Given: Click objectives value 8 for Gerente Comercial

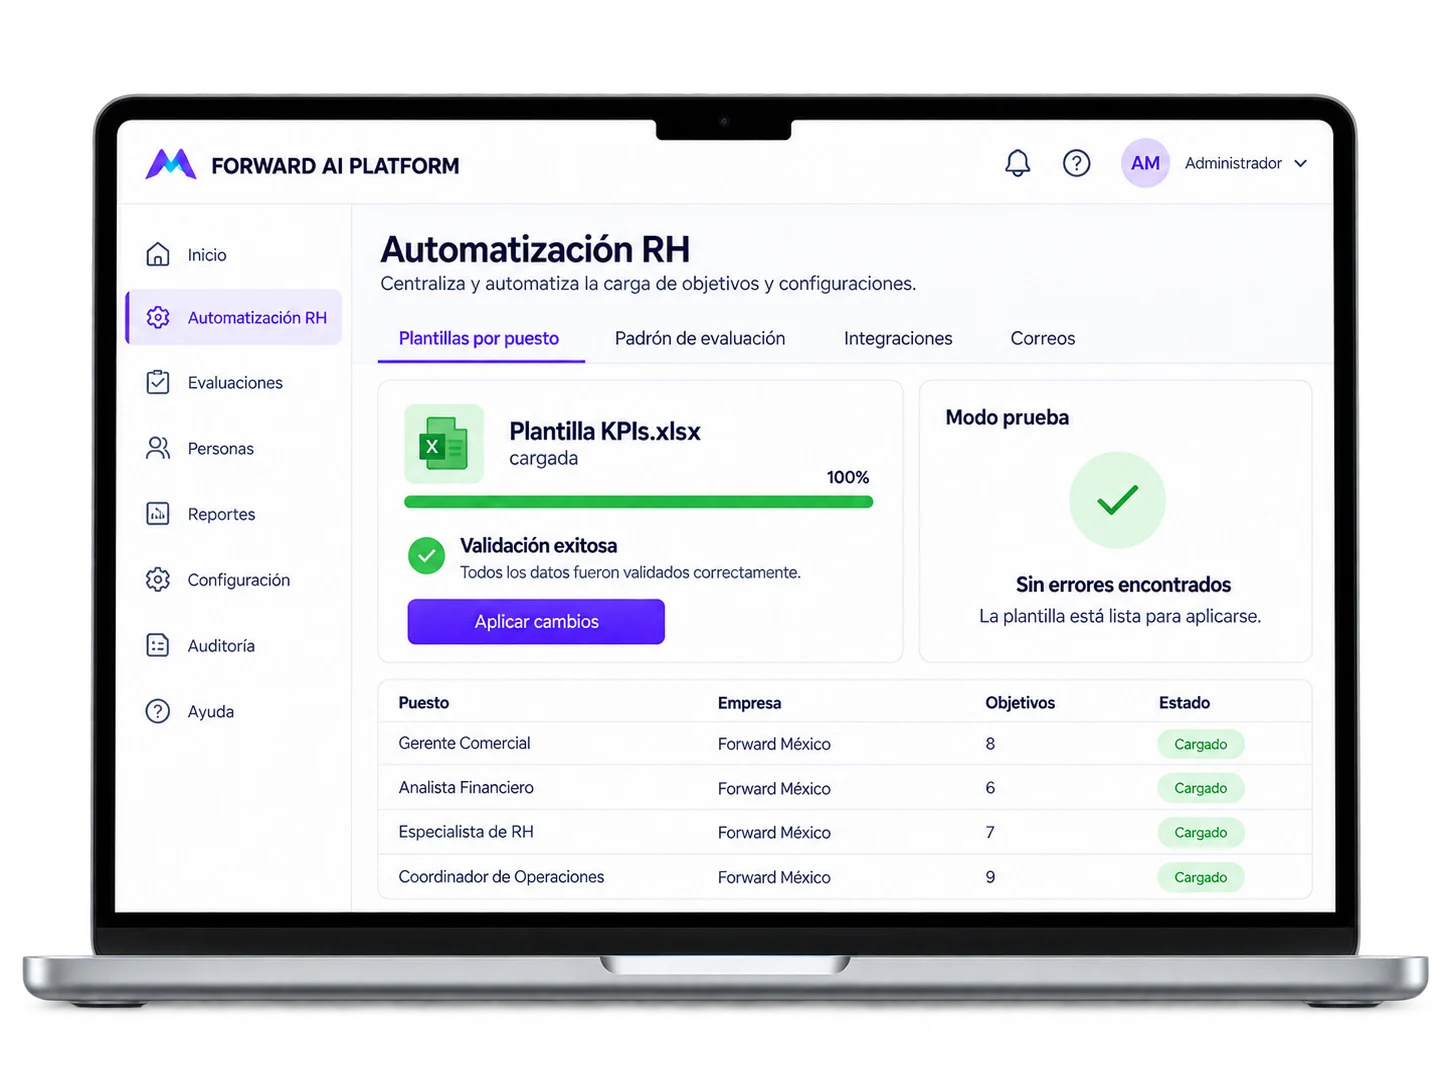Looking at the screenshot, I should 990,744.
